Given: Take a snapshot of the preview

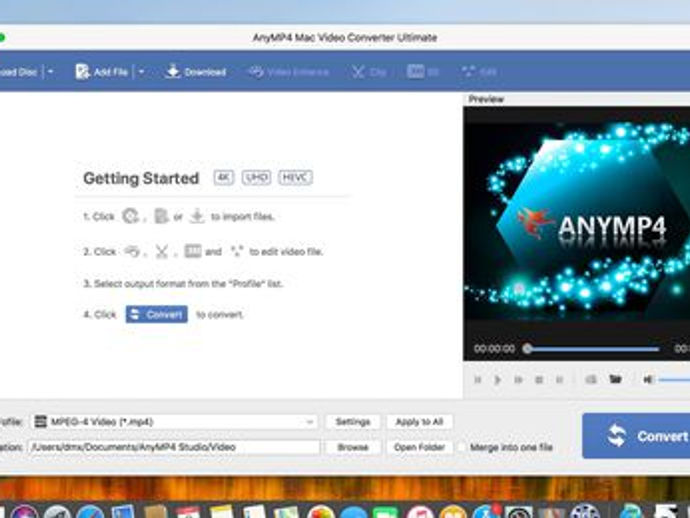Looking at the screenshot, I should pos(591,379).
